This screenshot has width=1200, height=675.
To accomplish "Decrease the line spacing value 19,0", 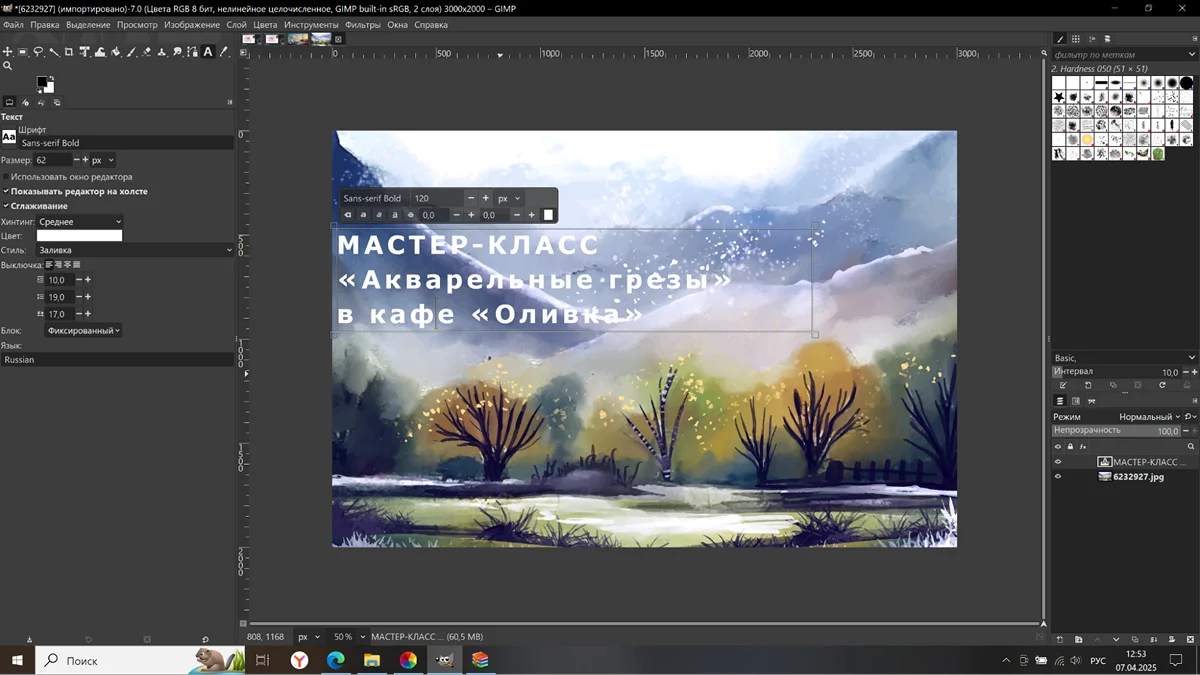I will click(79, 297).
